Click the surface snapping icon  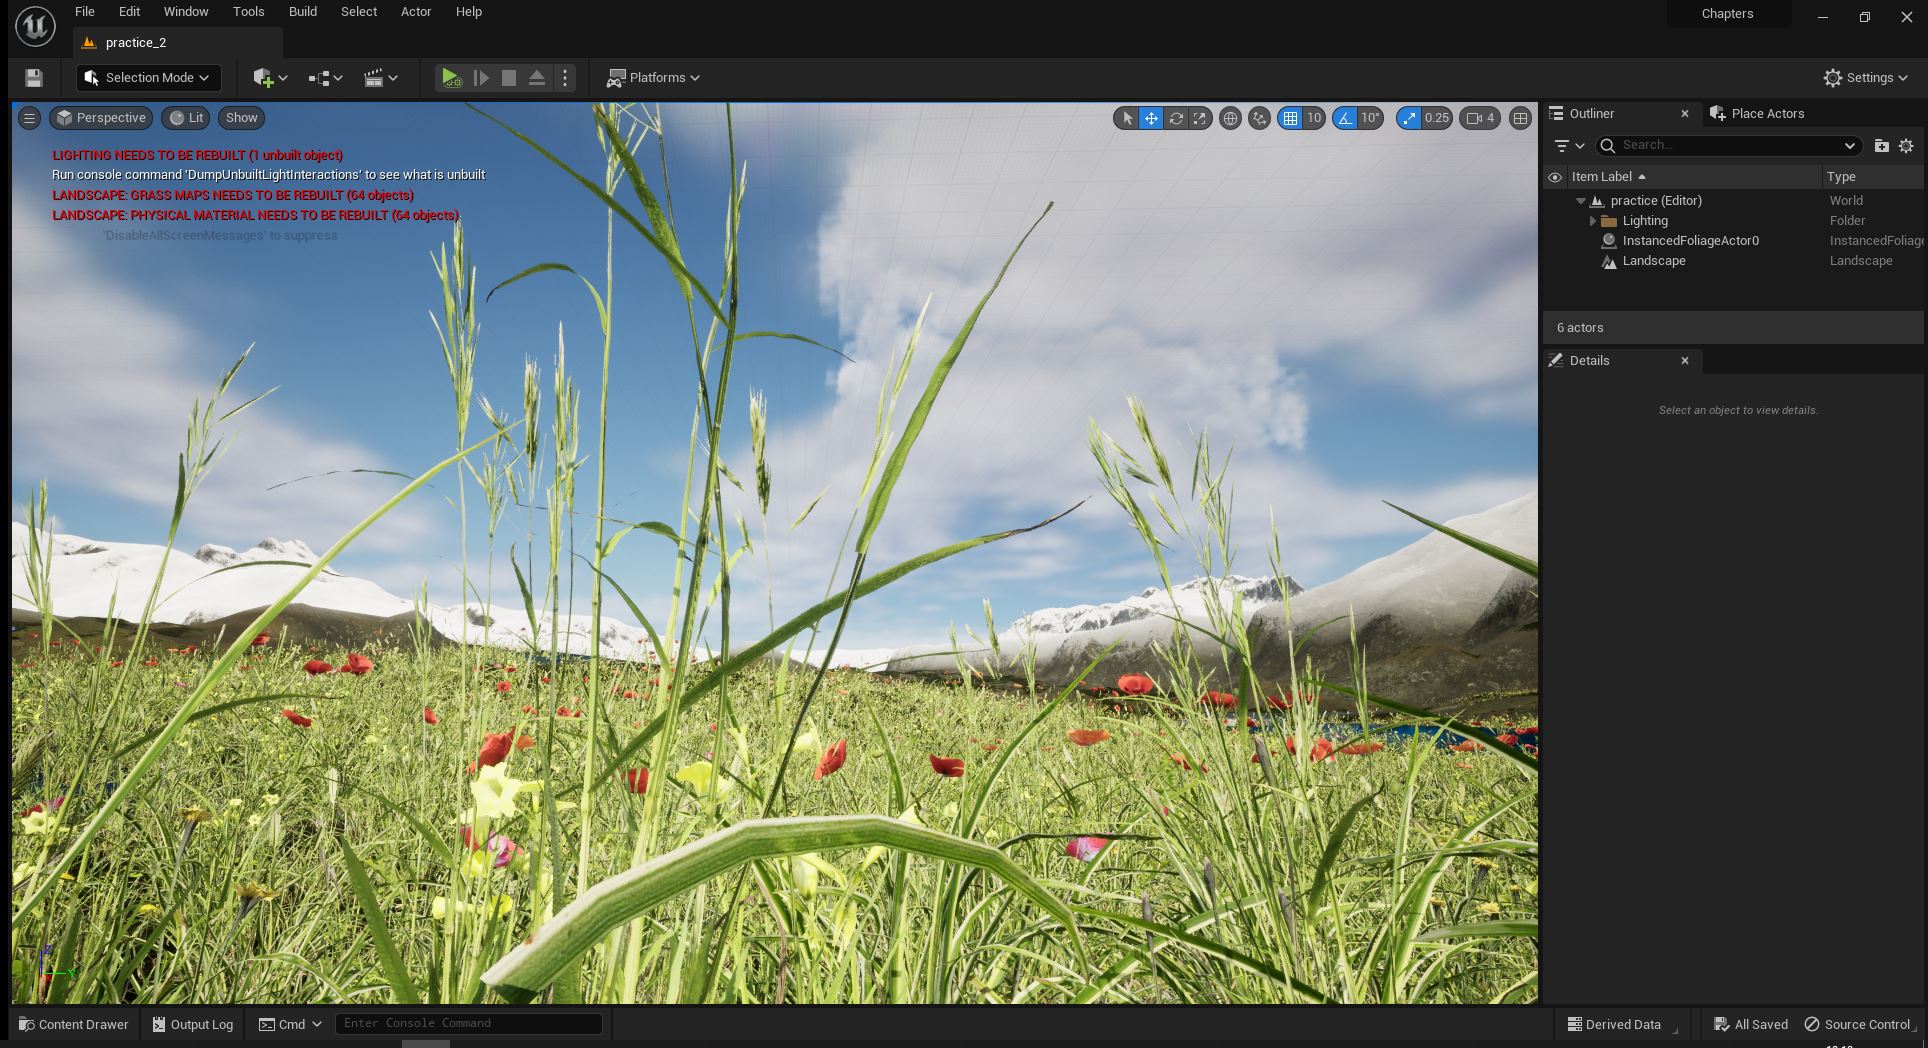[x=1259, y=118]
